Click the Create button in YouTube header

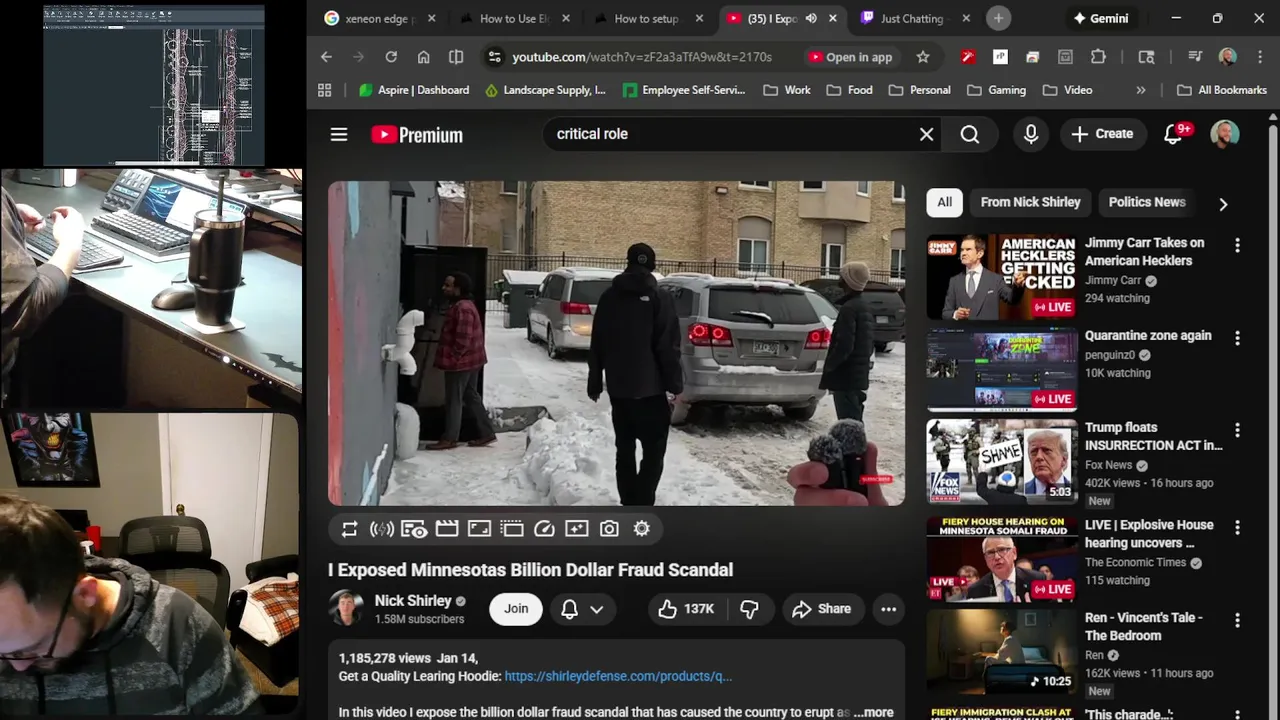pos(1102,134)
